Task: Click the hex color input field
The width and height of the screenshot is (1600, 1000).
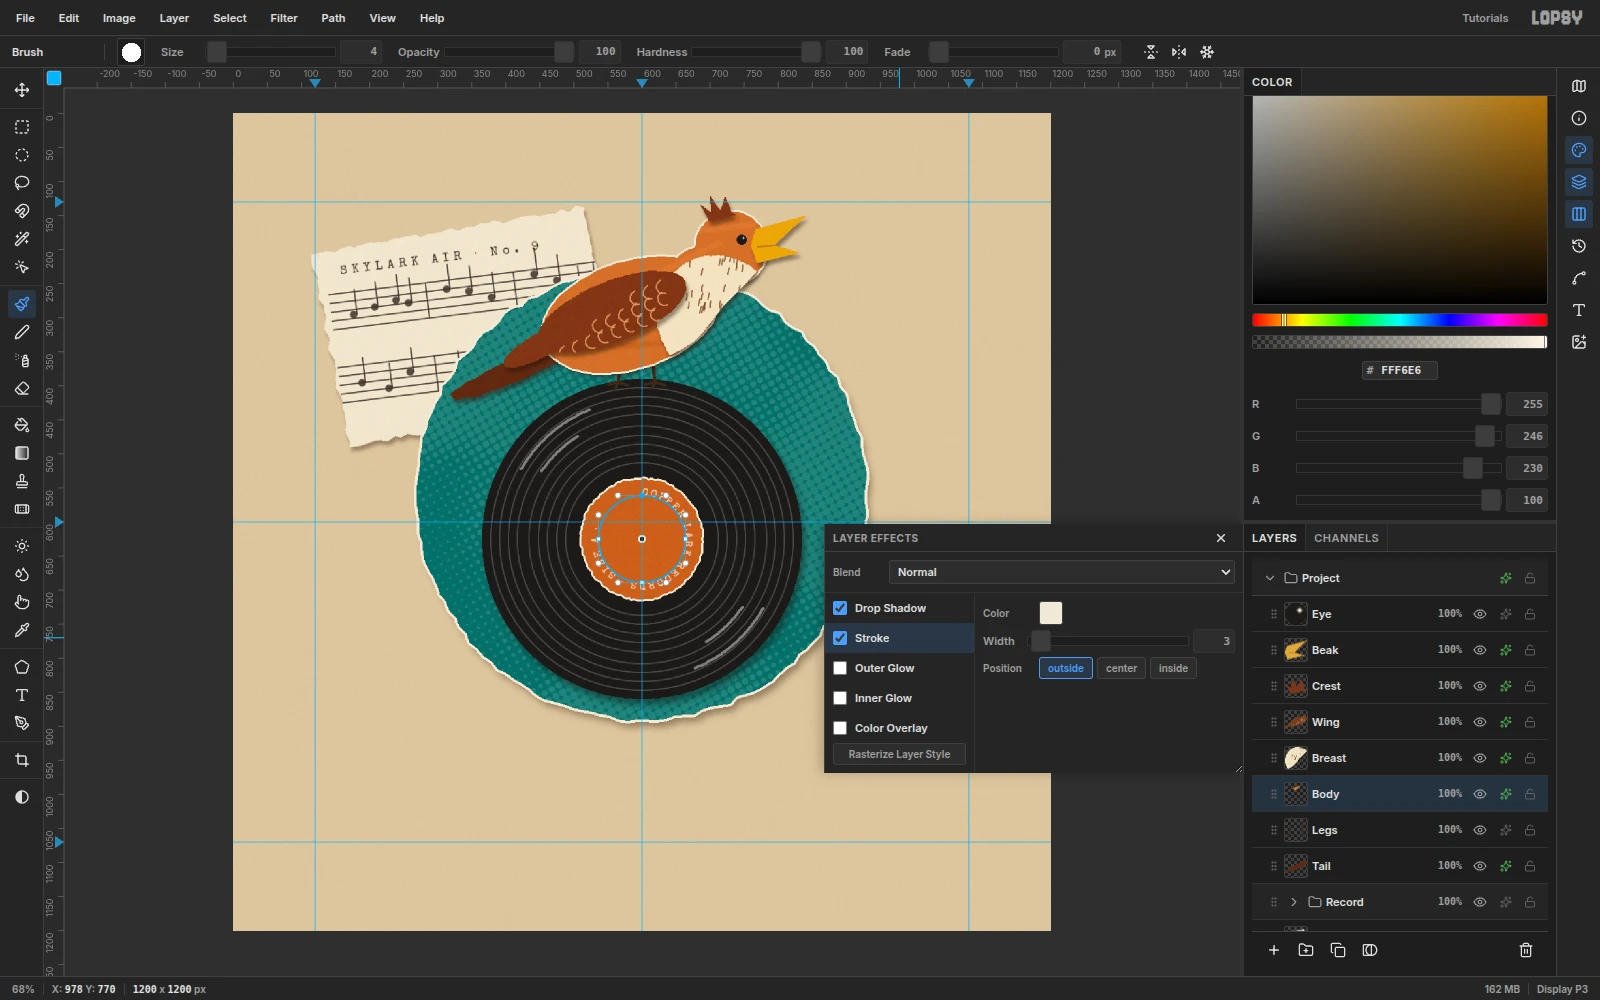Action: (1400, 370)
